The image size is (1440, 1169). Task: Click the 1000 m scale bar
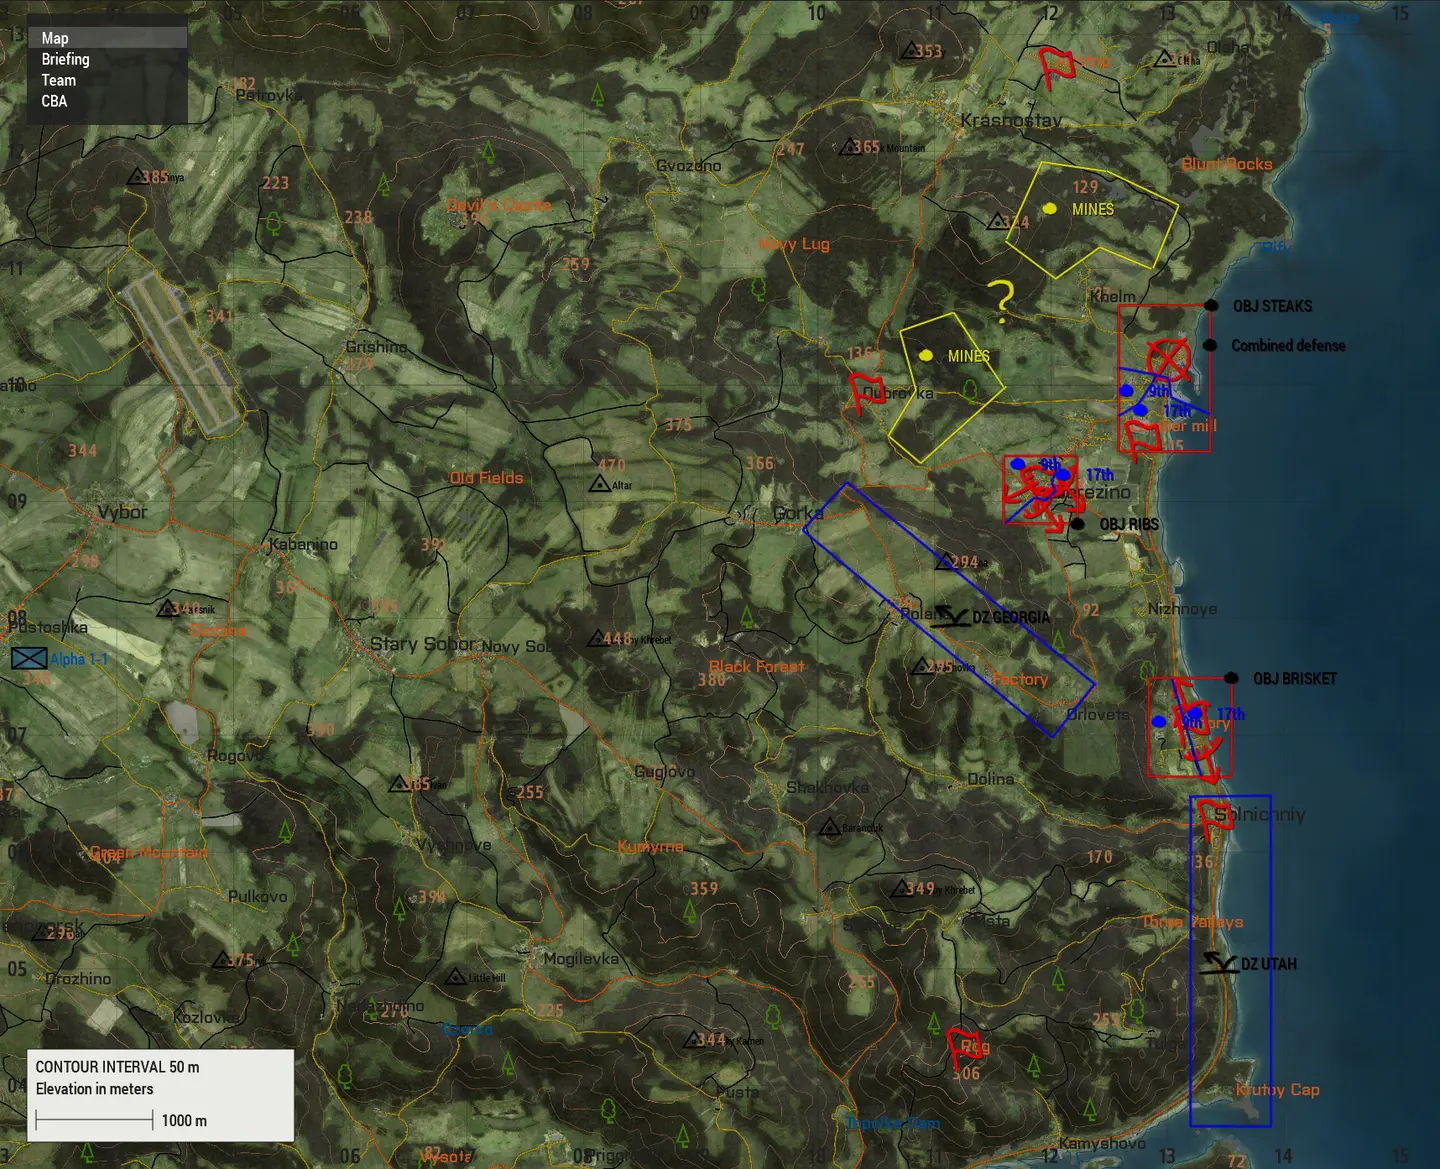click(x=94, y=1120)
